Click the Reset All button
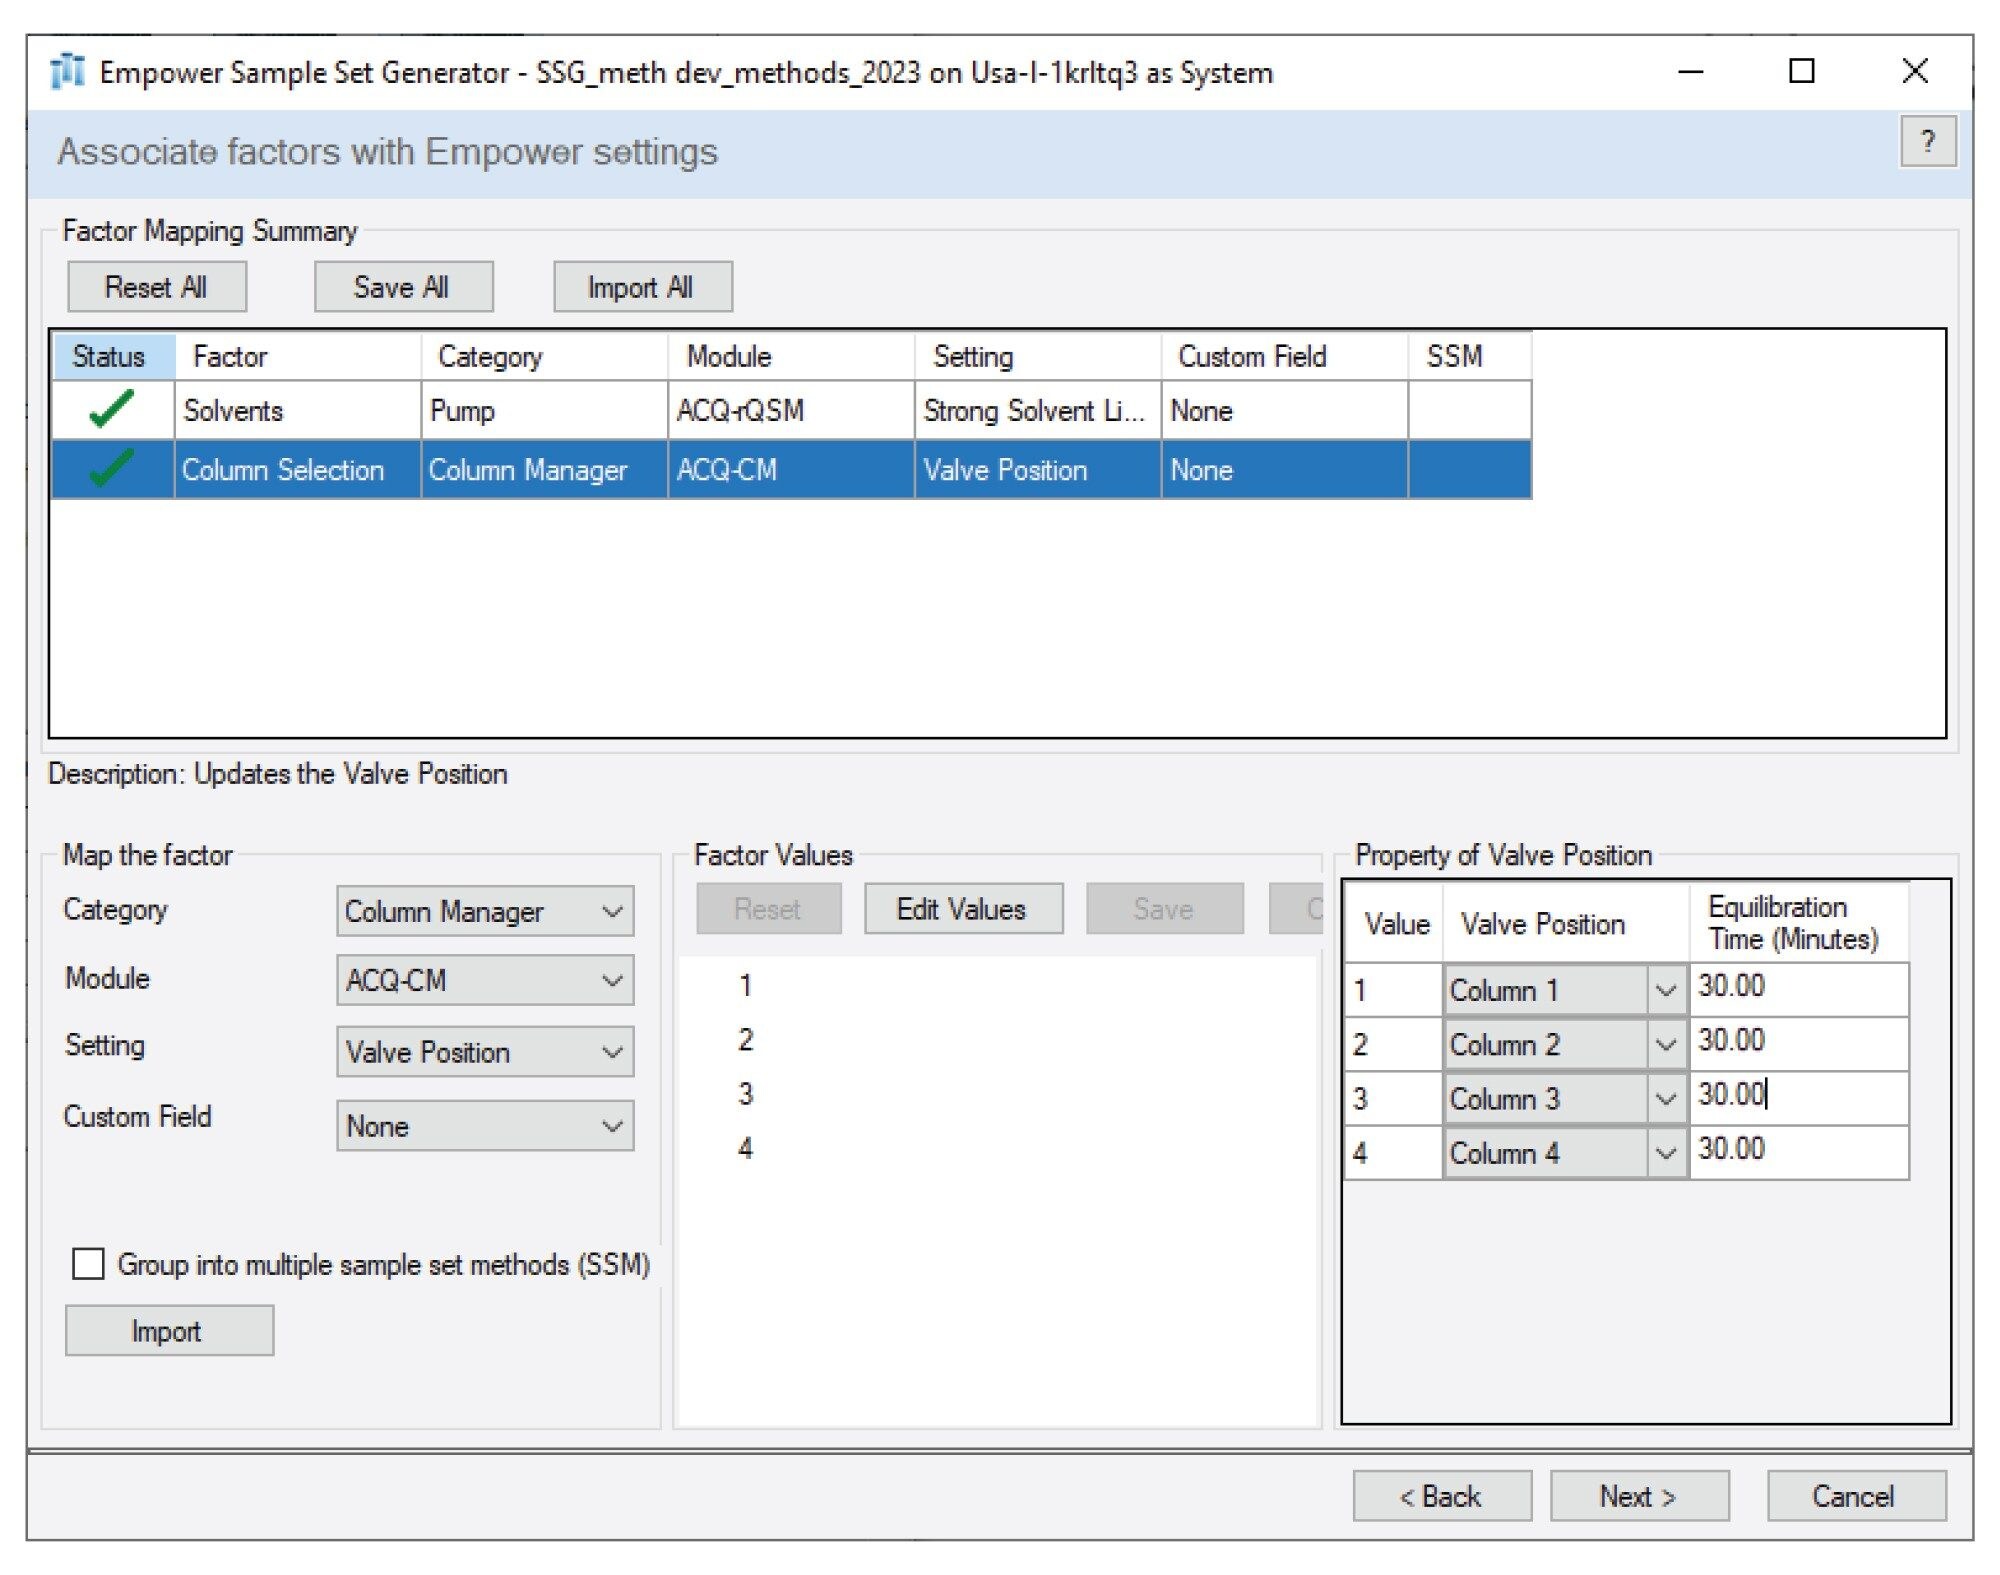Image resolution: width=2000 pixels, height=1575 pixels. tap(157, 287)
